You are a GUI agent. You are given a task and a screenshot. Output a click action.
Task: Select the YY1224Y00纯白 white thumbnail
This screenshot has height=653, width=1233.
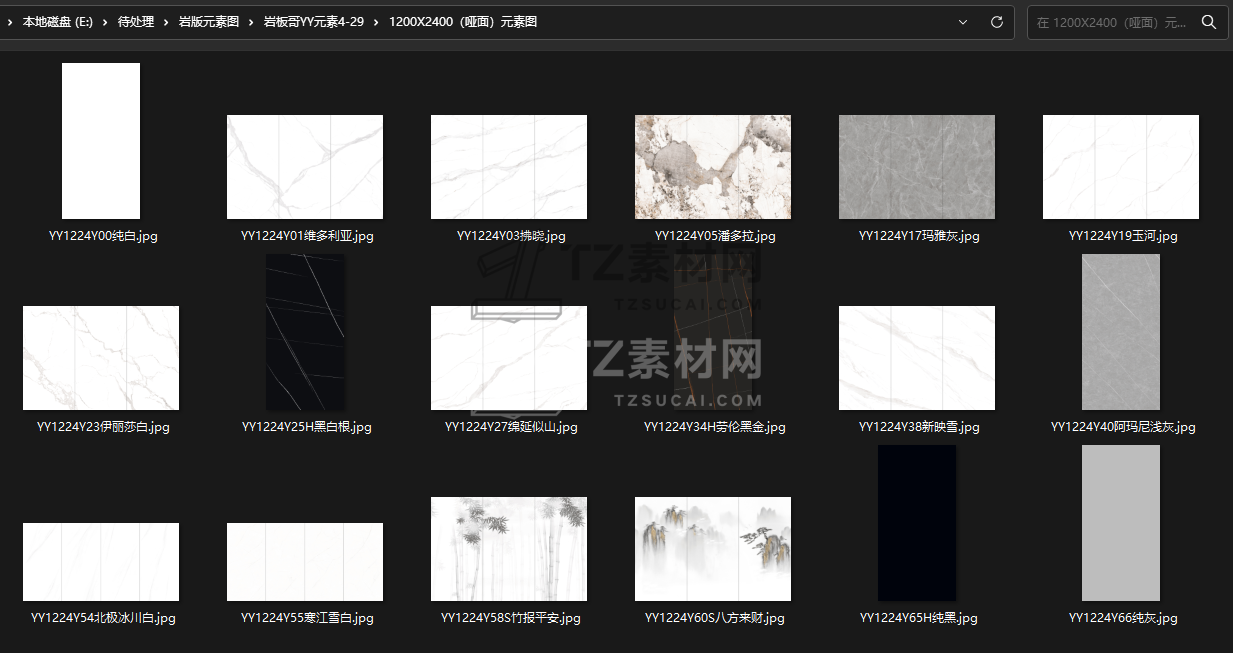tap(101, 141)
